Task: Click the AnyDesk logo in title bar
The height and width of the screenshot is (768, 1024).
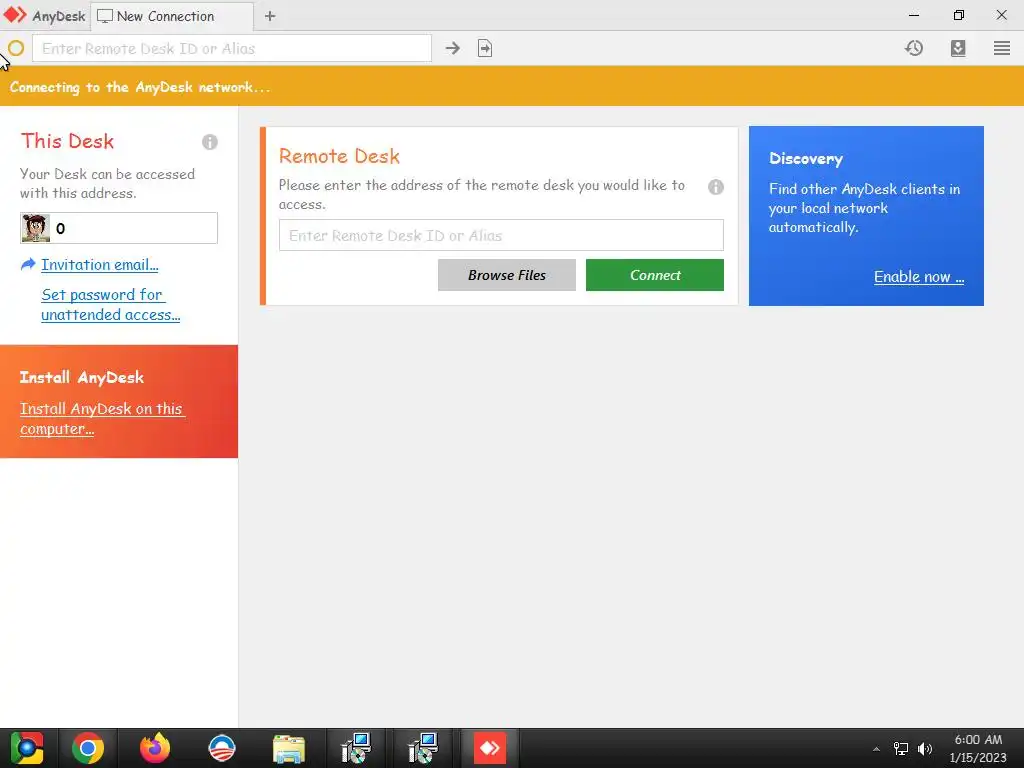Action: coord(15,15)
